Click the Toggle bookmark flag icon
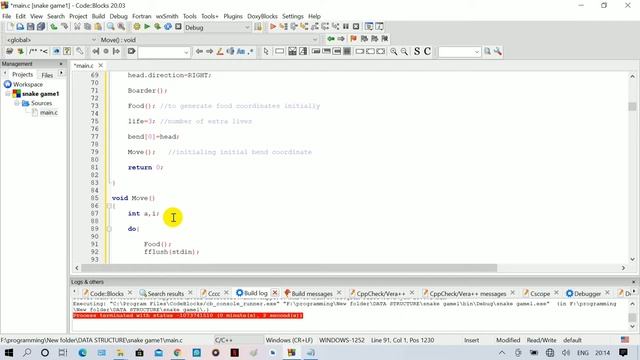 (x=353, y=39)
